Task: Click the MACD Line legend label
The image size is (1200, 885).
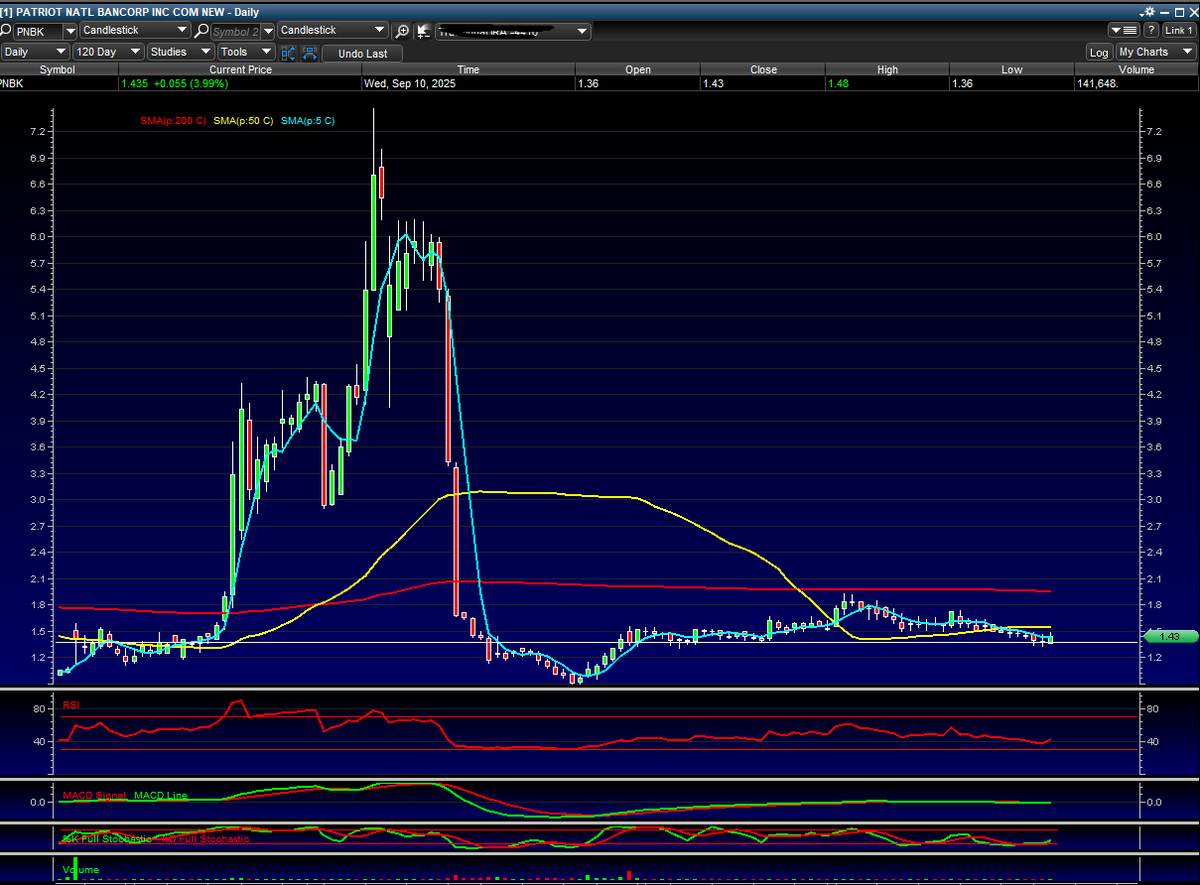Action: (161, 796)
